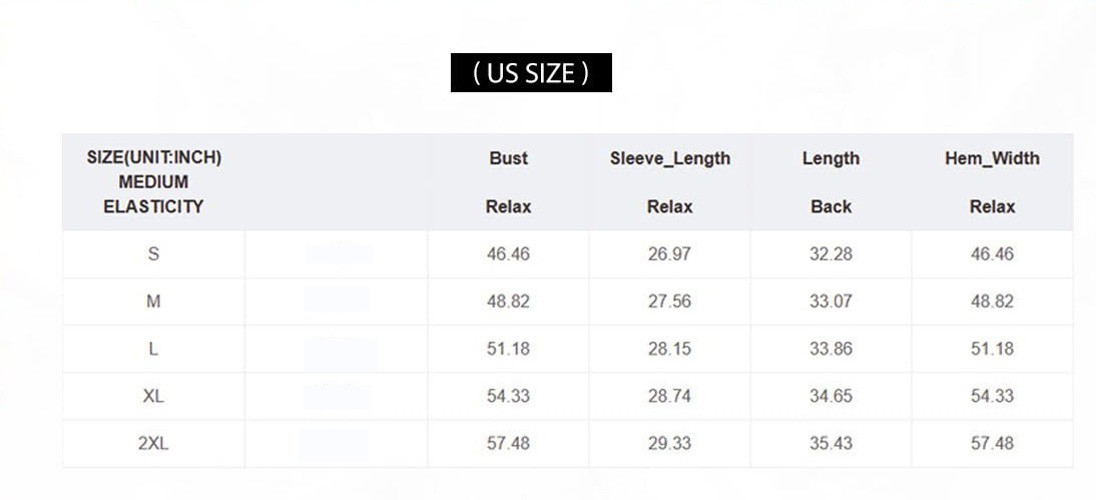Viewport: 1096px width, 500px height.
Task: Click the 57.48 Bust value for 2XL
Action: (508, 443)
